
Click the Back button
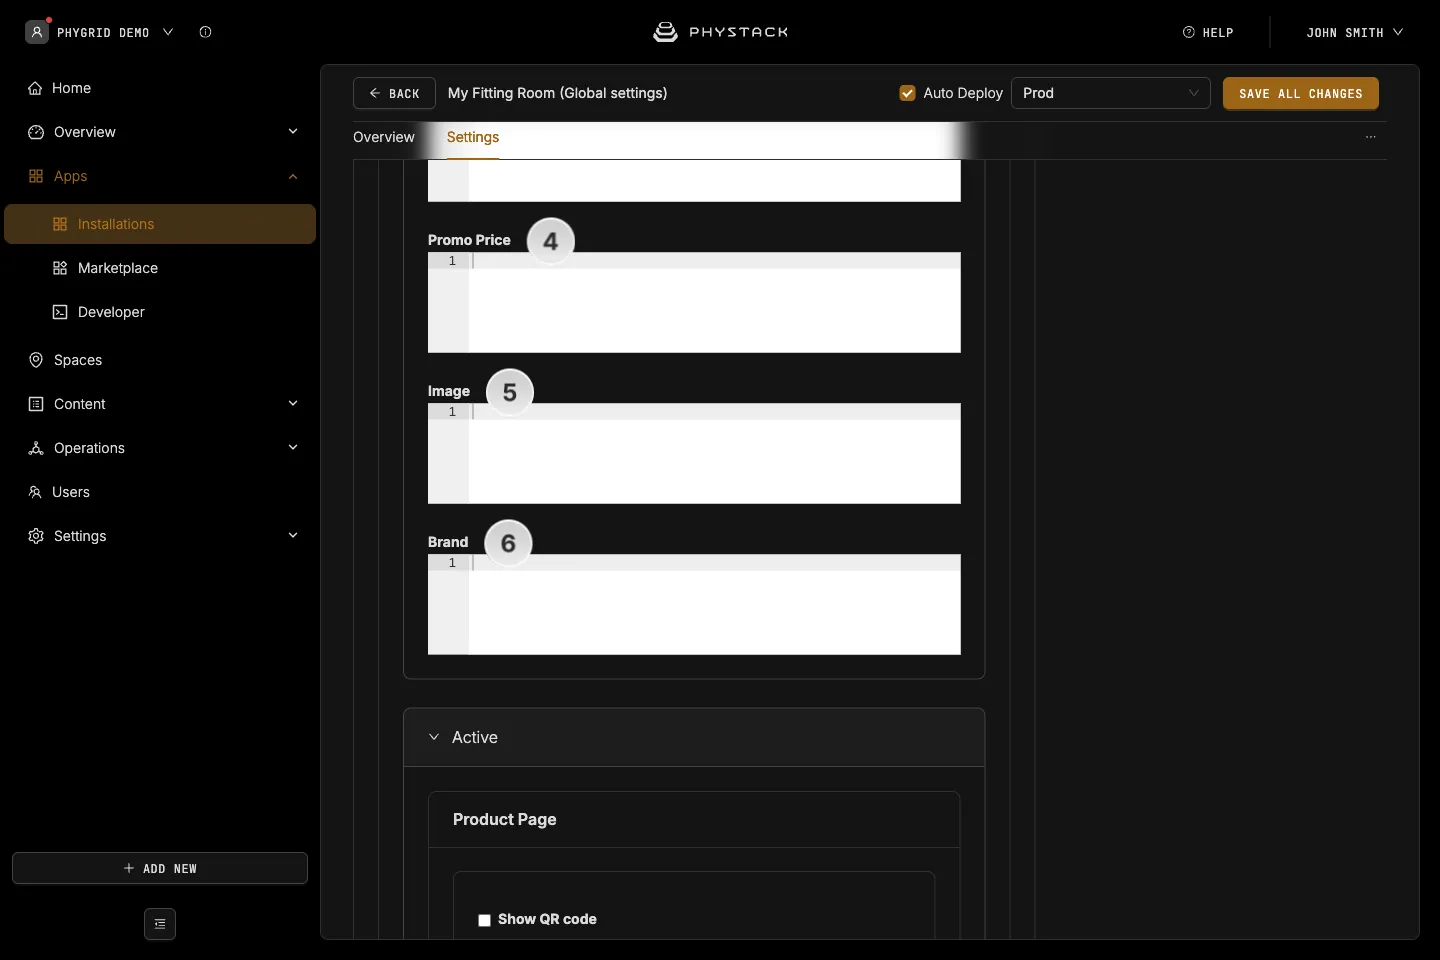pyautogui.click(x=394, y=93)
